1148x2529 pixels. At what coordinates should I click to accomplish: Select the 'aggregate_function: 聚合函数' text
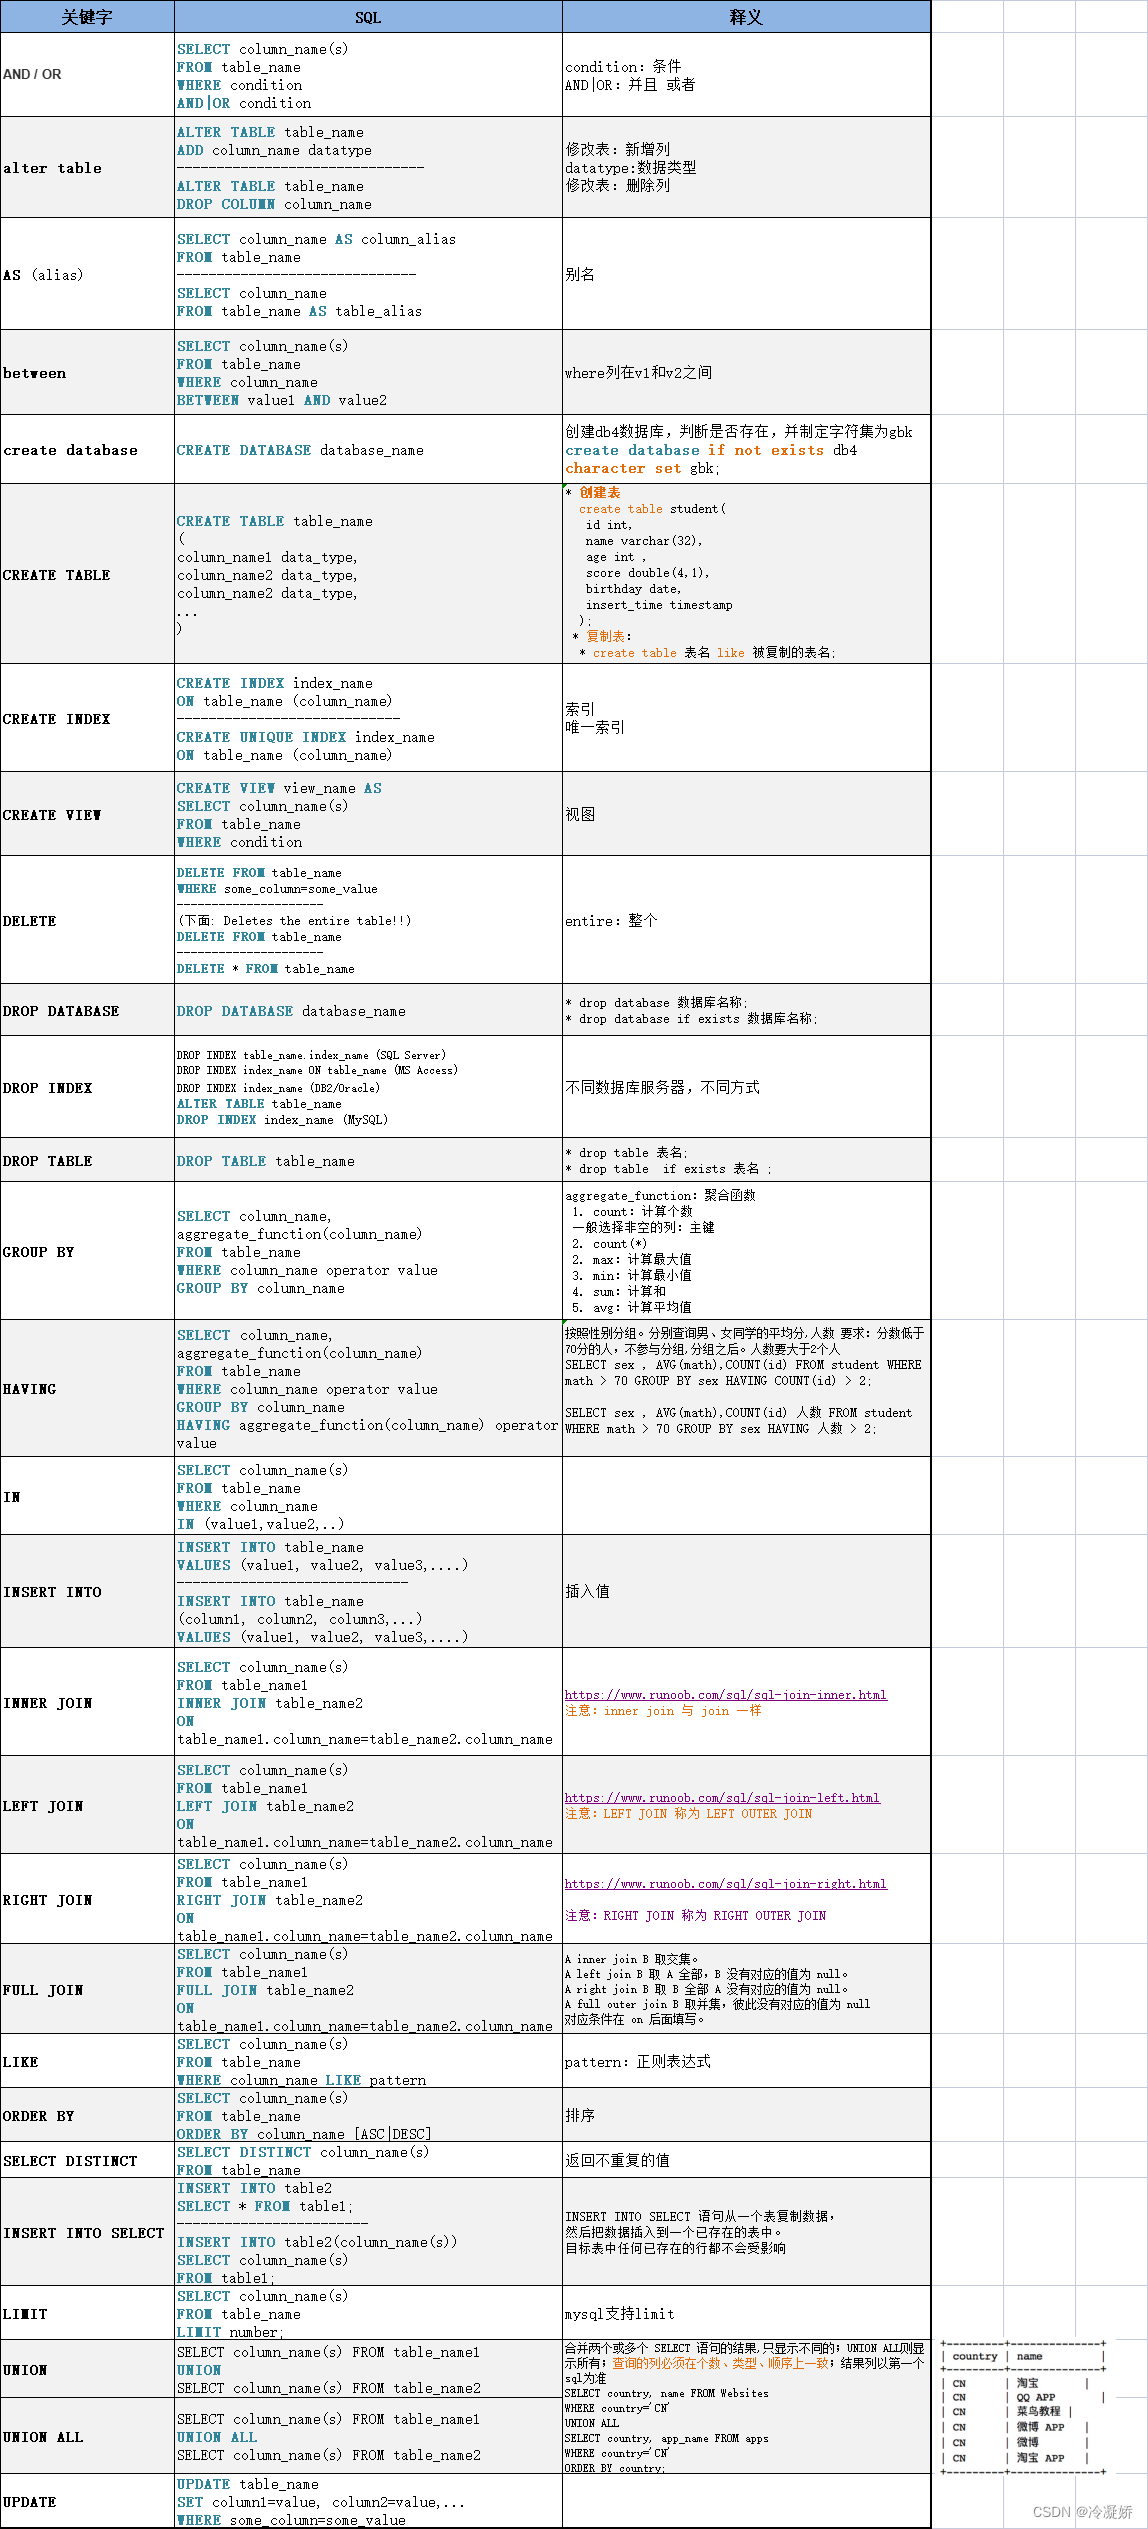click(x=660, y=1195)
